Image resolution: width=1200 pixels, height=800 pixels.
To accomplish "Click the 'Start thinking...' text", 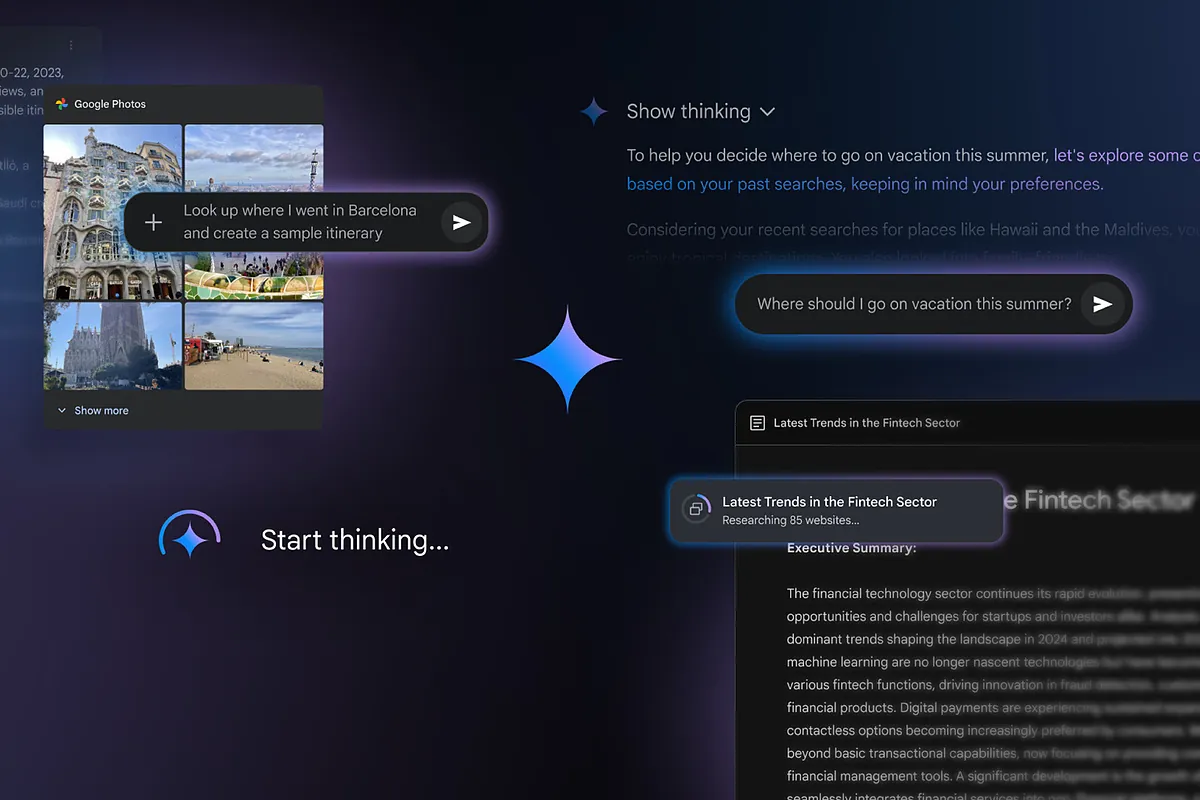I will pos(354,541).
